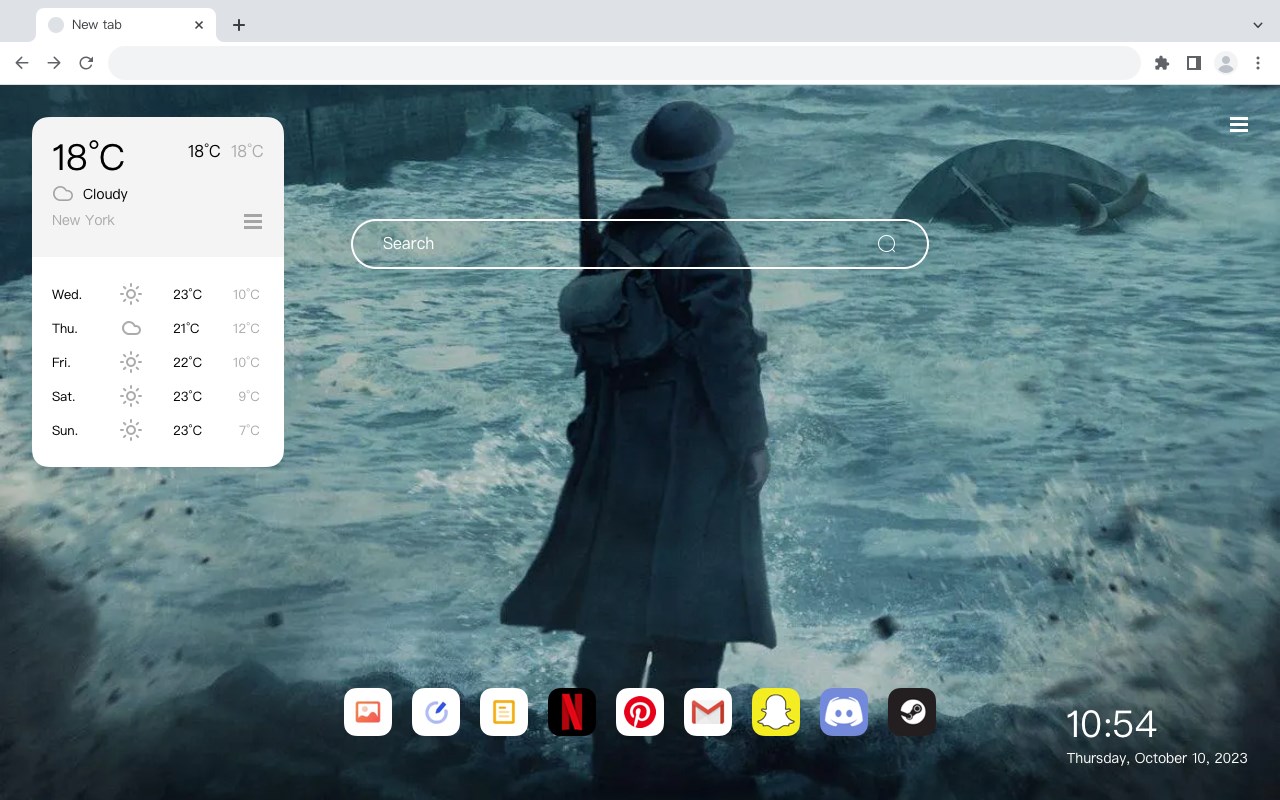Open the browser extensions puzzle icon

(x=1161, y=63)
